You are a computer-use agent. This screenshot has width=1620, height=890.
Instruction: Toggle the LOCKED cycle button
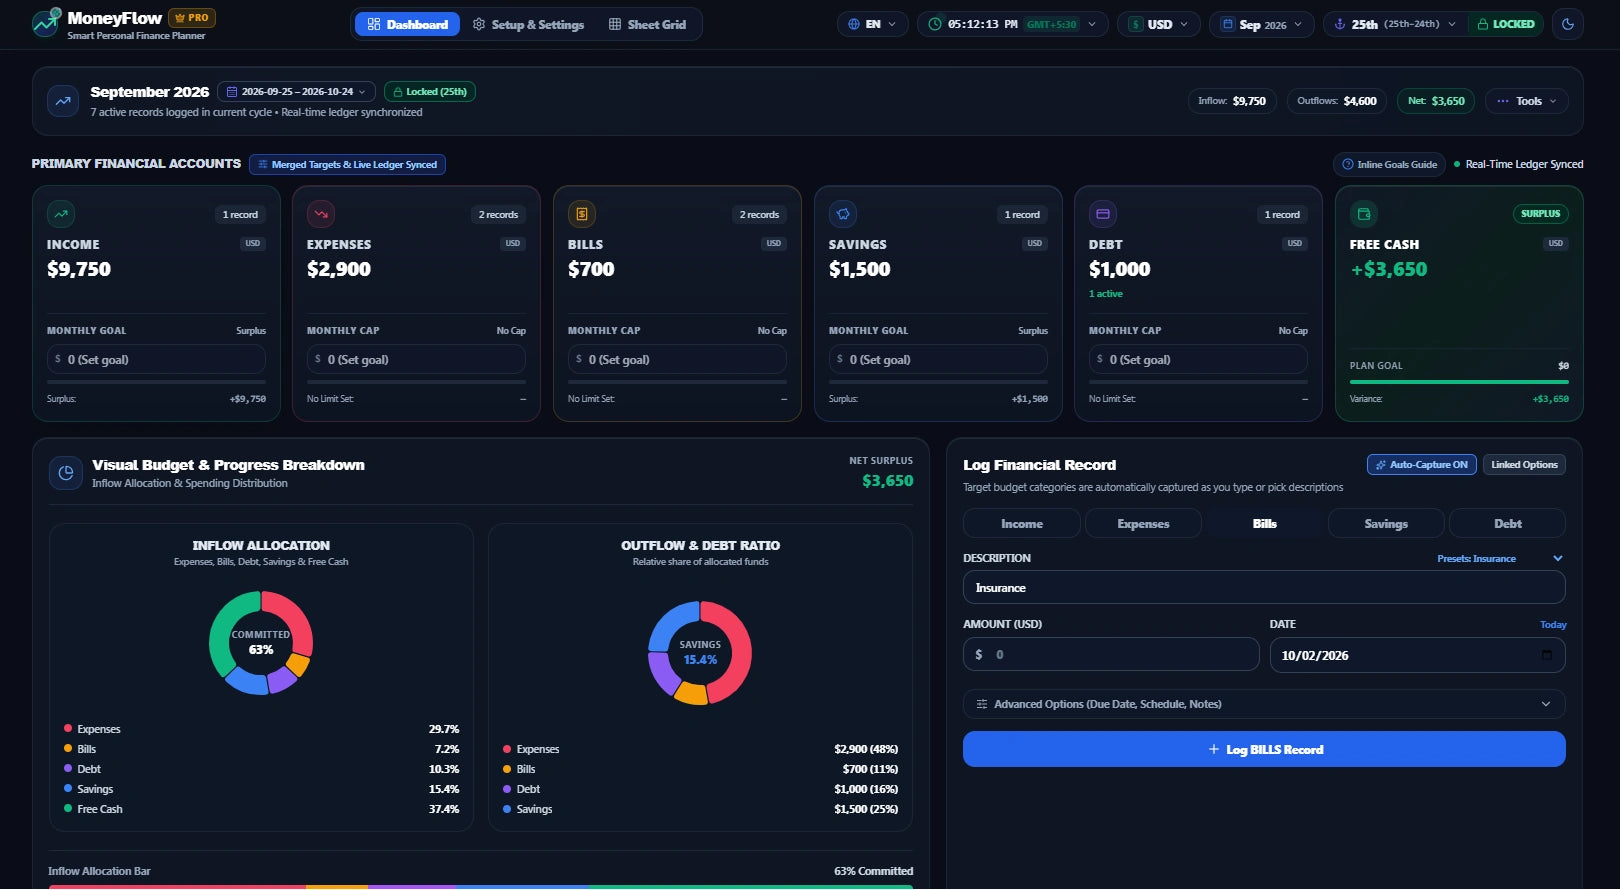(x=1506, y=24)
